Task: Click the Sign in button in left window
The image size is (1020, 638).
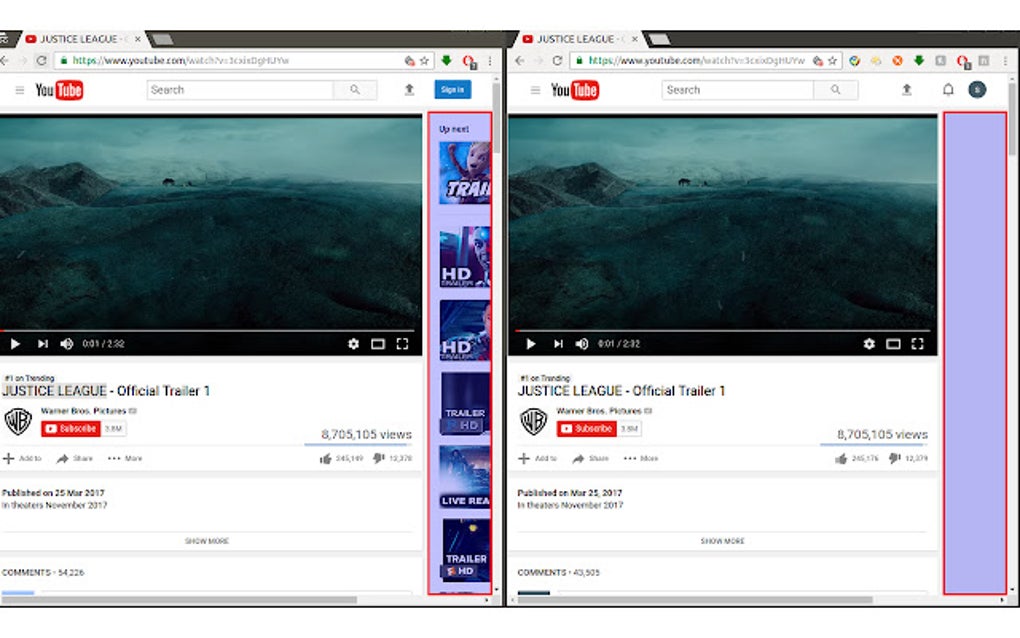Action: tap(453, 90)
